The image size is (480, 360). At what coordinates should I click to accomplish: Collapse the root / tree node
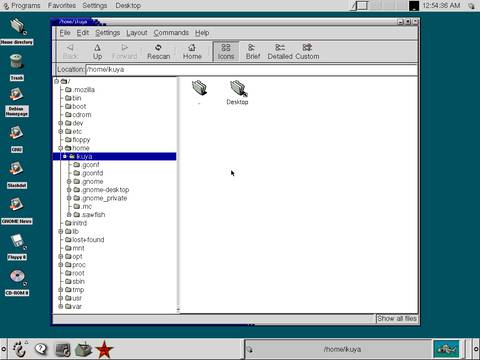point(56,81)
